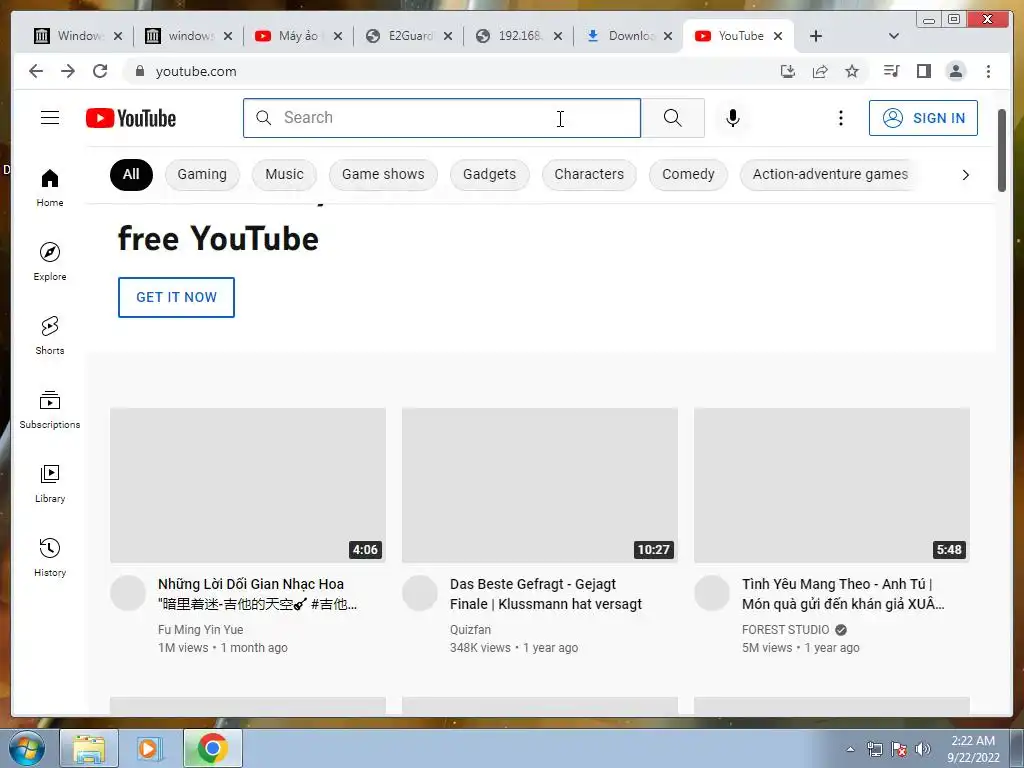Viewport: 1024px width, 768px height.
Task: Click Chrome icon on taskbar
Action: click(212, 748)
